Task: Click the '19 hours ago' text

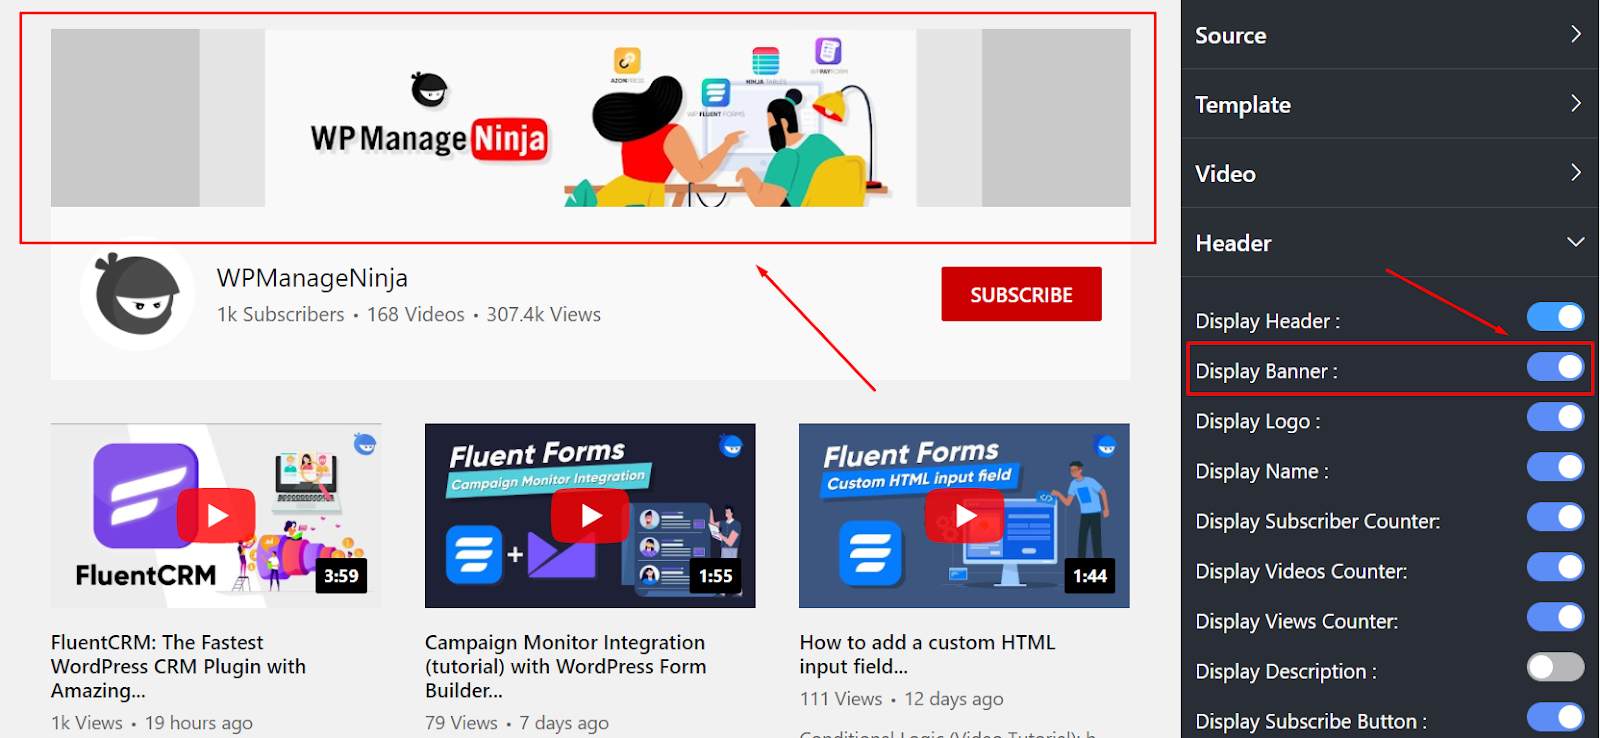Action: [199, 722]
